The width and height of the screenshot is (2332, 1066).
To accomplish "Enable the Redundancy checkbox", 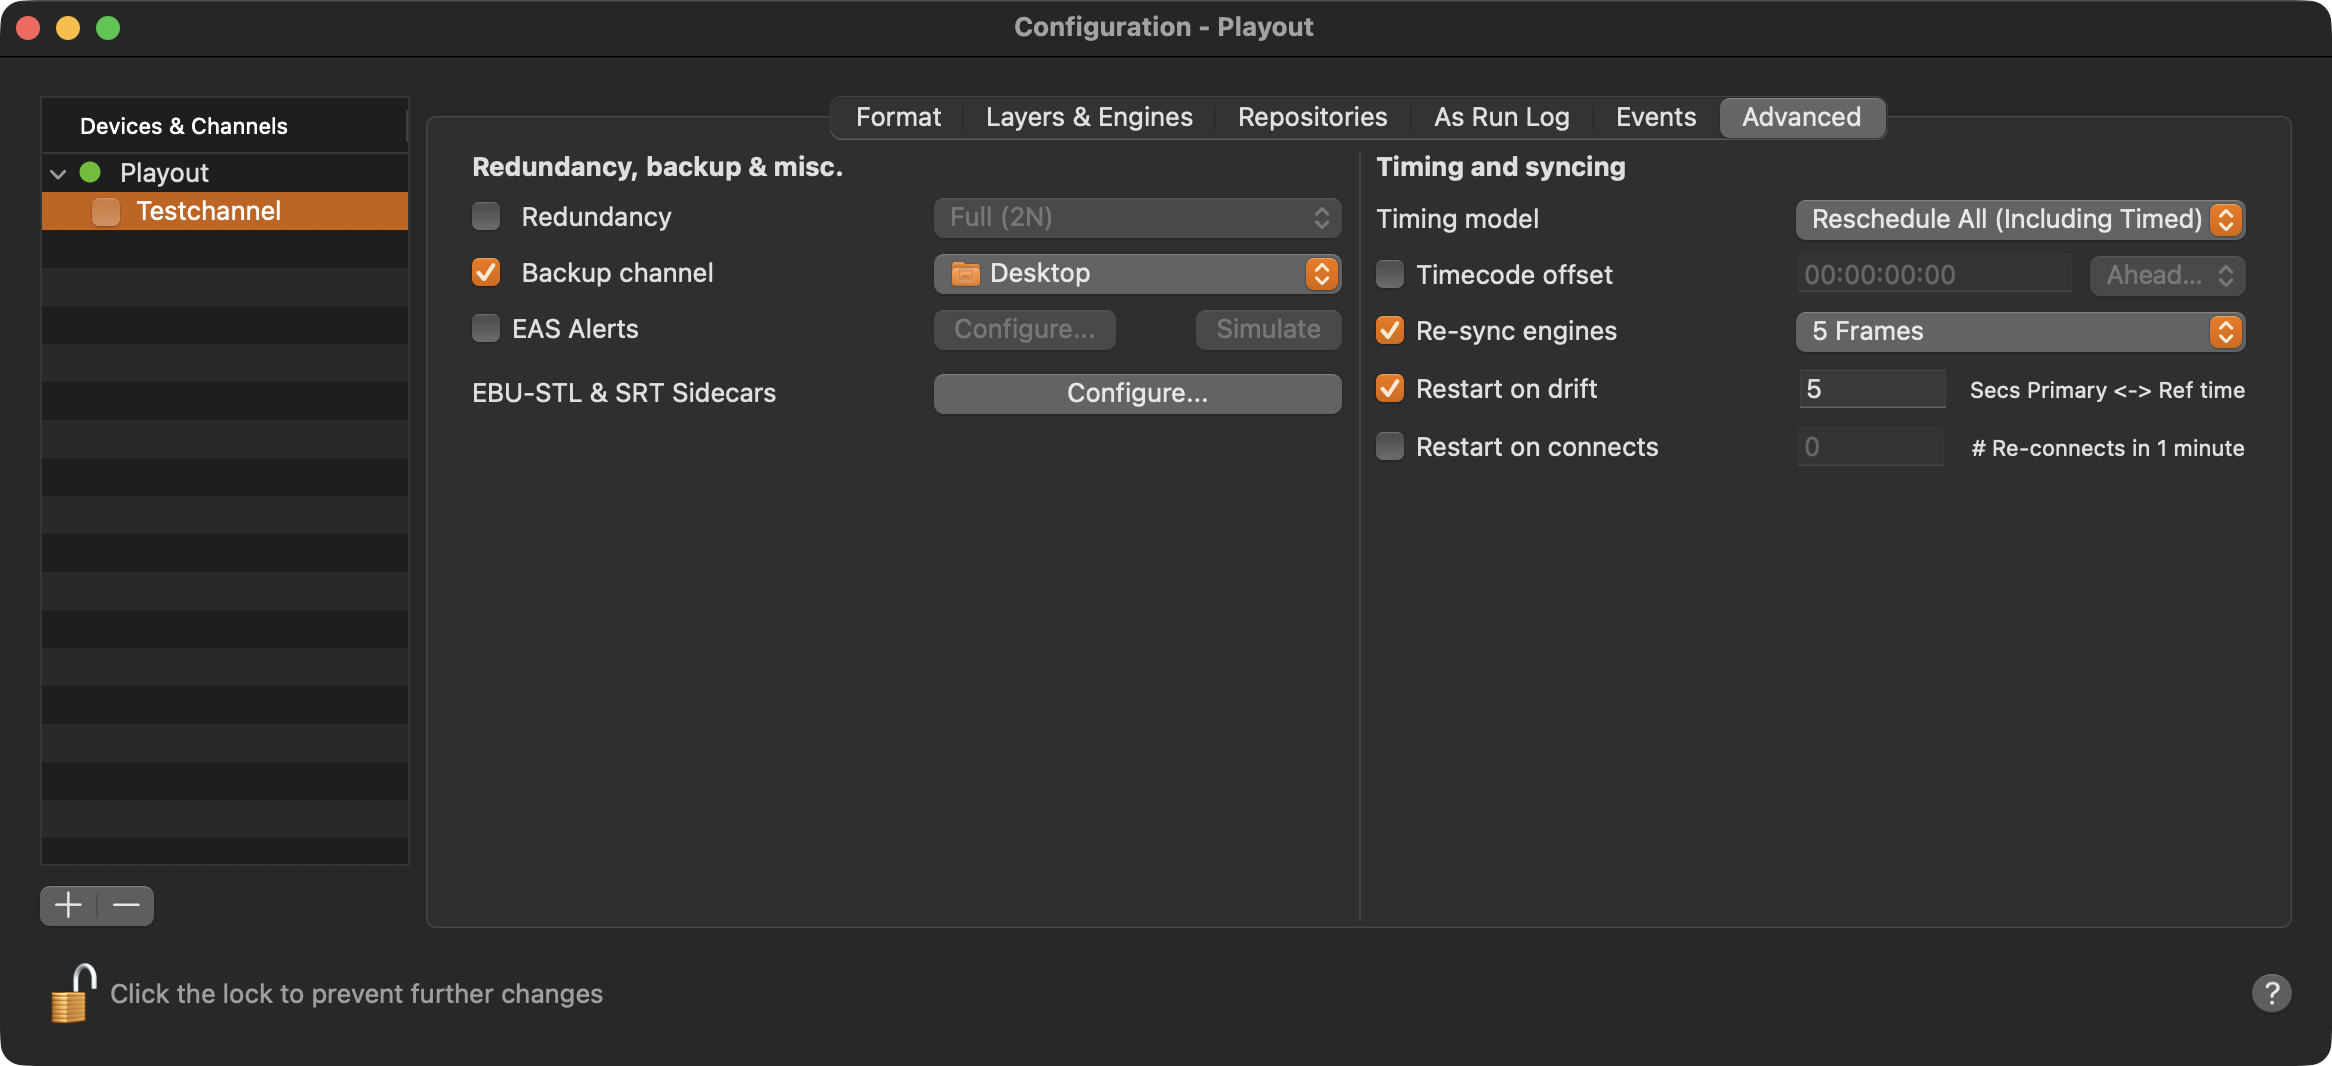I will coord(486,216).
